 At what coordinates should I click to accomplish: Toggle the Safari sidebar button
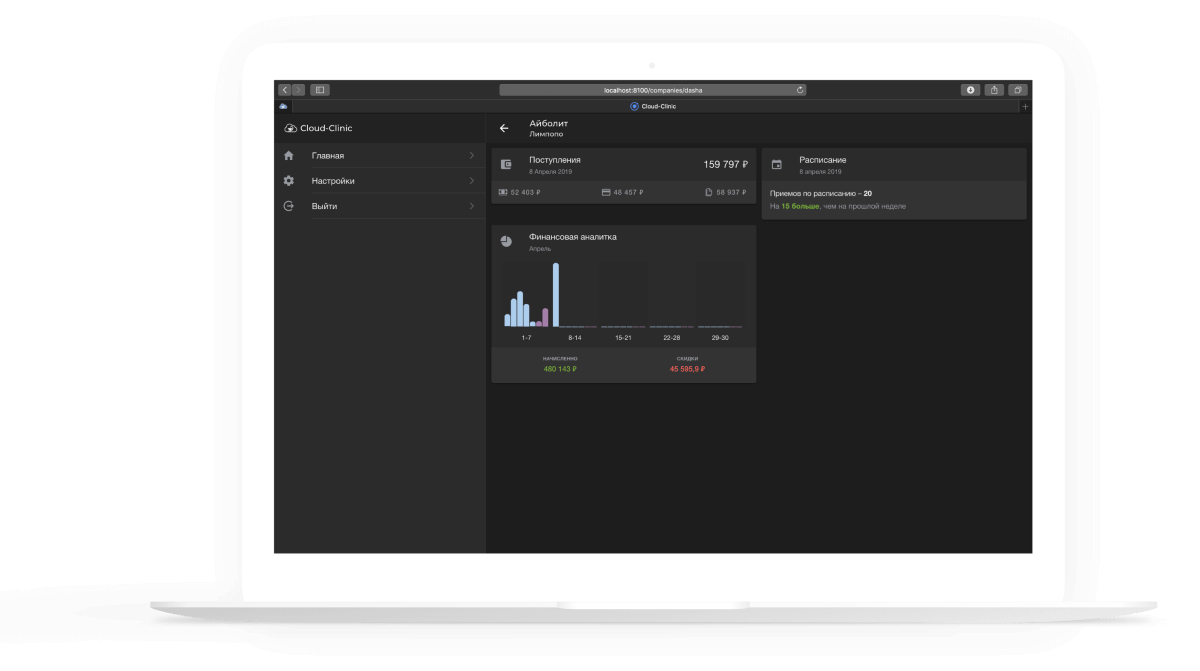pyautogui.click(x=320, y=90)
